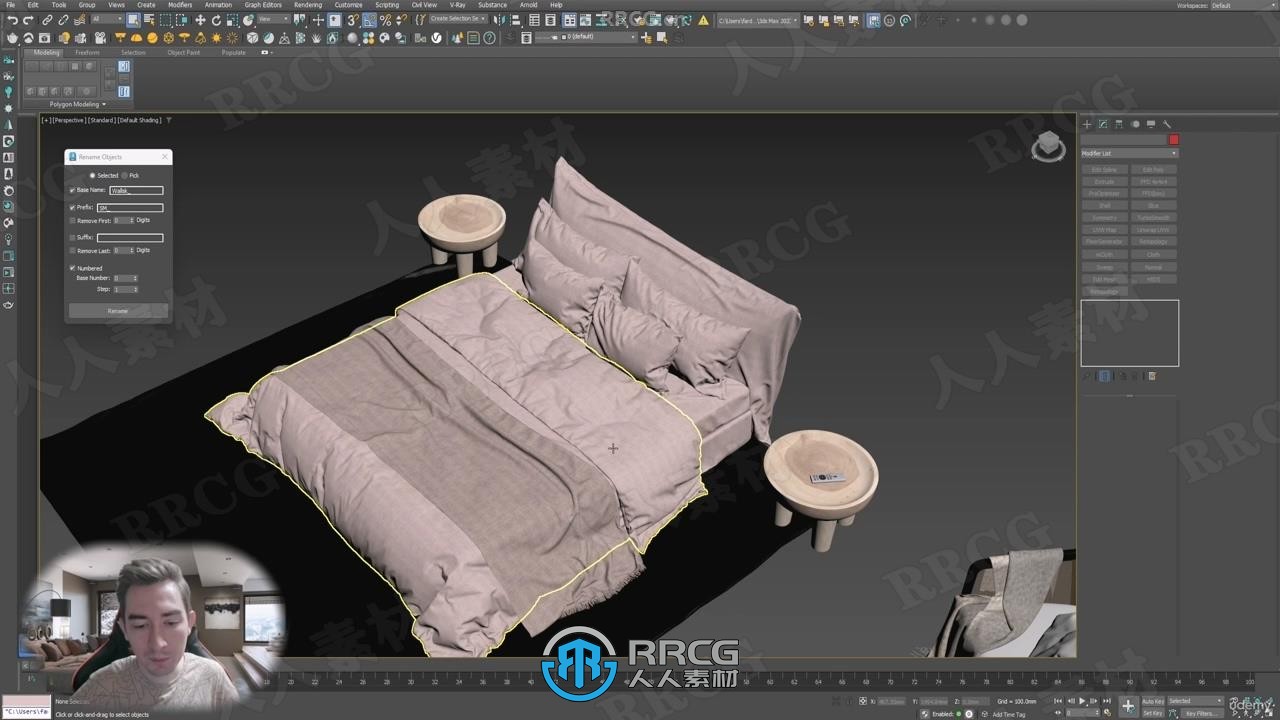
Task: Open the Select by Name tool
Action: click(x=149, y=20)
